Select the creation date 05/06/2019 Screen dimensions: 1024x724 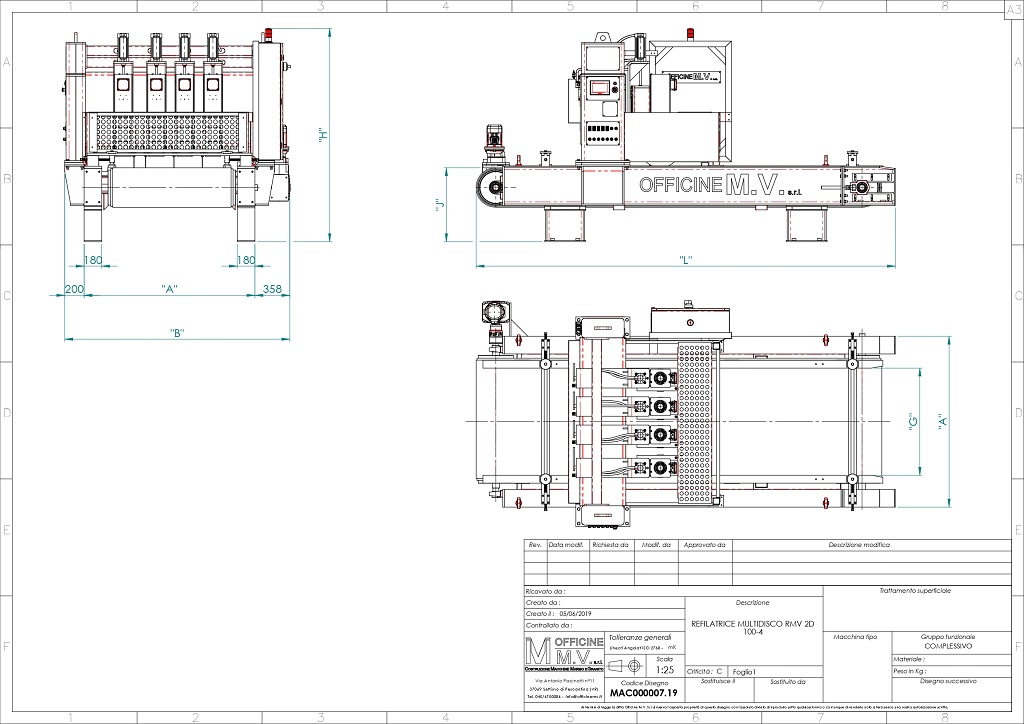575,614
